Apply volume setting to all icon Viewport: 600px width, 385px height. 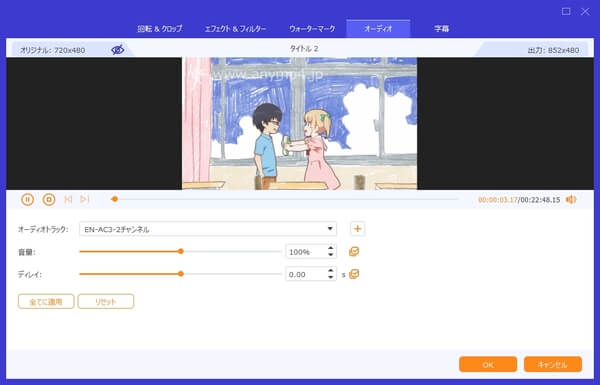pos(354,251)
